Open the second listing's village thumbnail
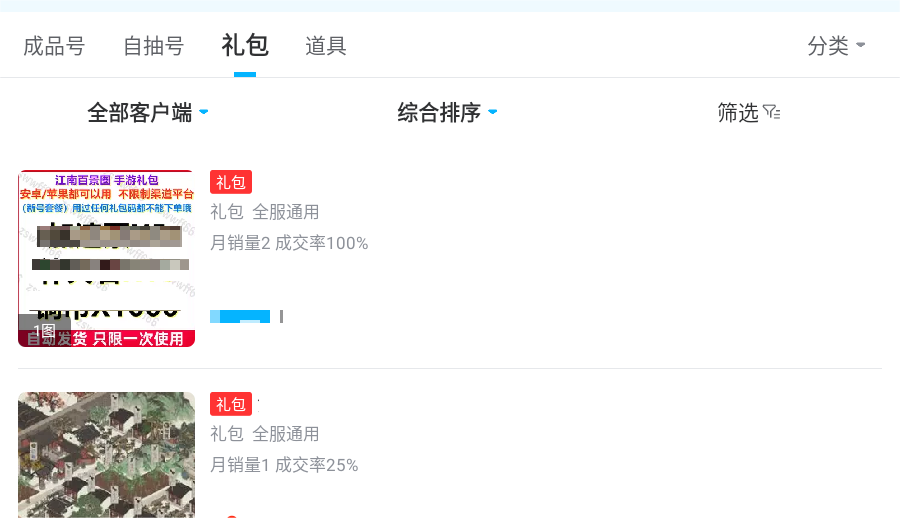The image size is (900, 518). (106, 455)
